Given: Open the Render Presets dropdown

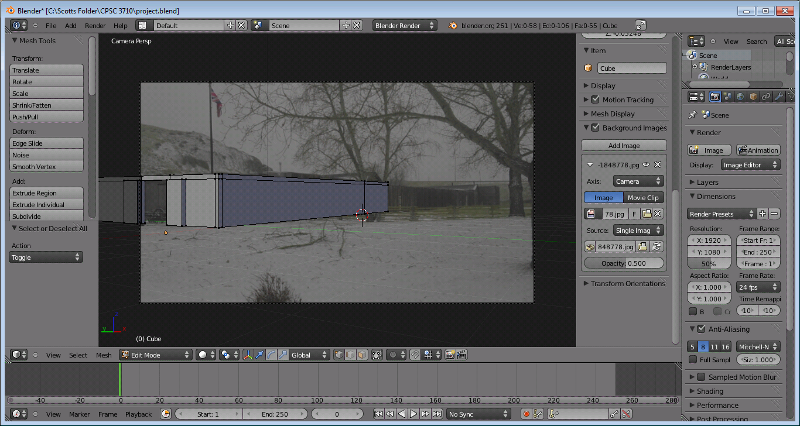Looking at the screenshot, I should 721,214.
